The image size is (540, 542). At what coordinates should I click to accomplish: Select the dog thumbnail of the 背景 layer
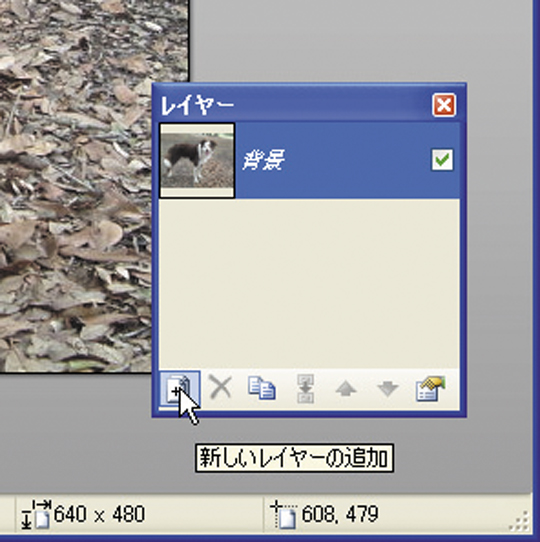click(197, 161)
